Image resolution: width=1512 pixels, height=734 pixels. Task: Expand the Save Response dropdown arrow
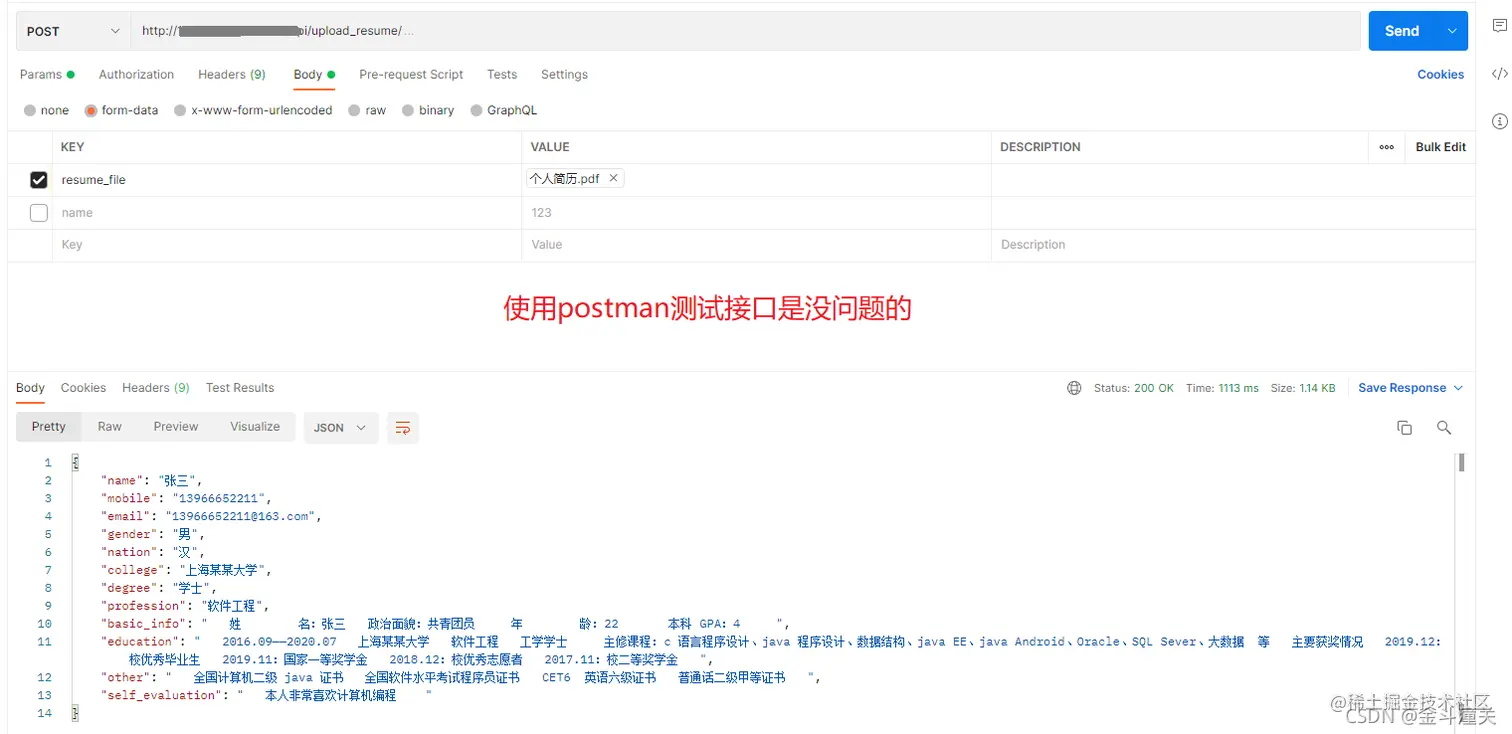tap(1458, 388)
